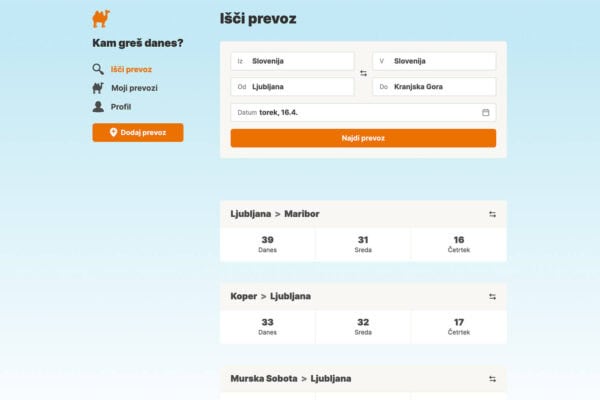
Task: View 31 rides Sreda for Ljubljana > Maribor
Action: pyautogui.click(x=363, y=244)
